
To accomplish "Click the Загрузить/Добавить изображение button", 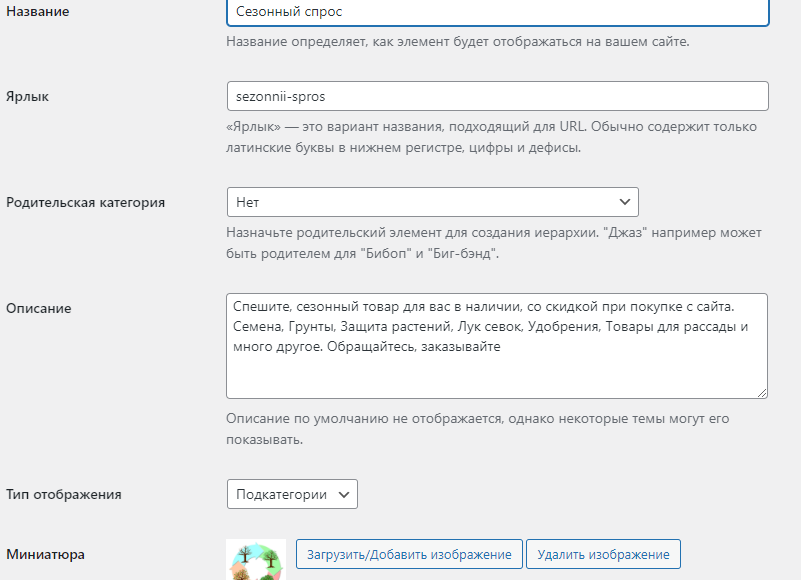I will (x=409, y=554).
